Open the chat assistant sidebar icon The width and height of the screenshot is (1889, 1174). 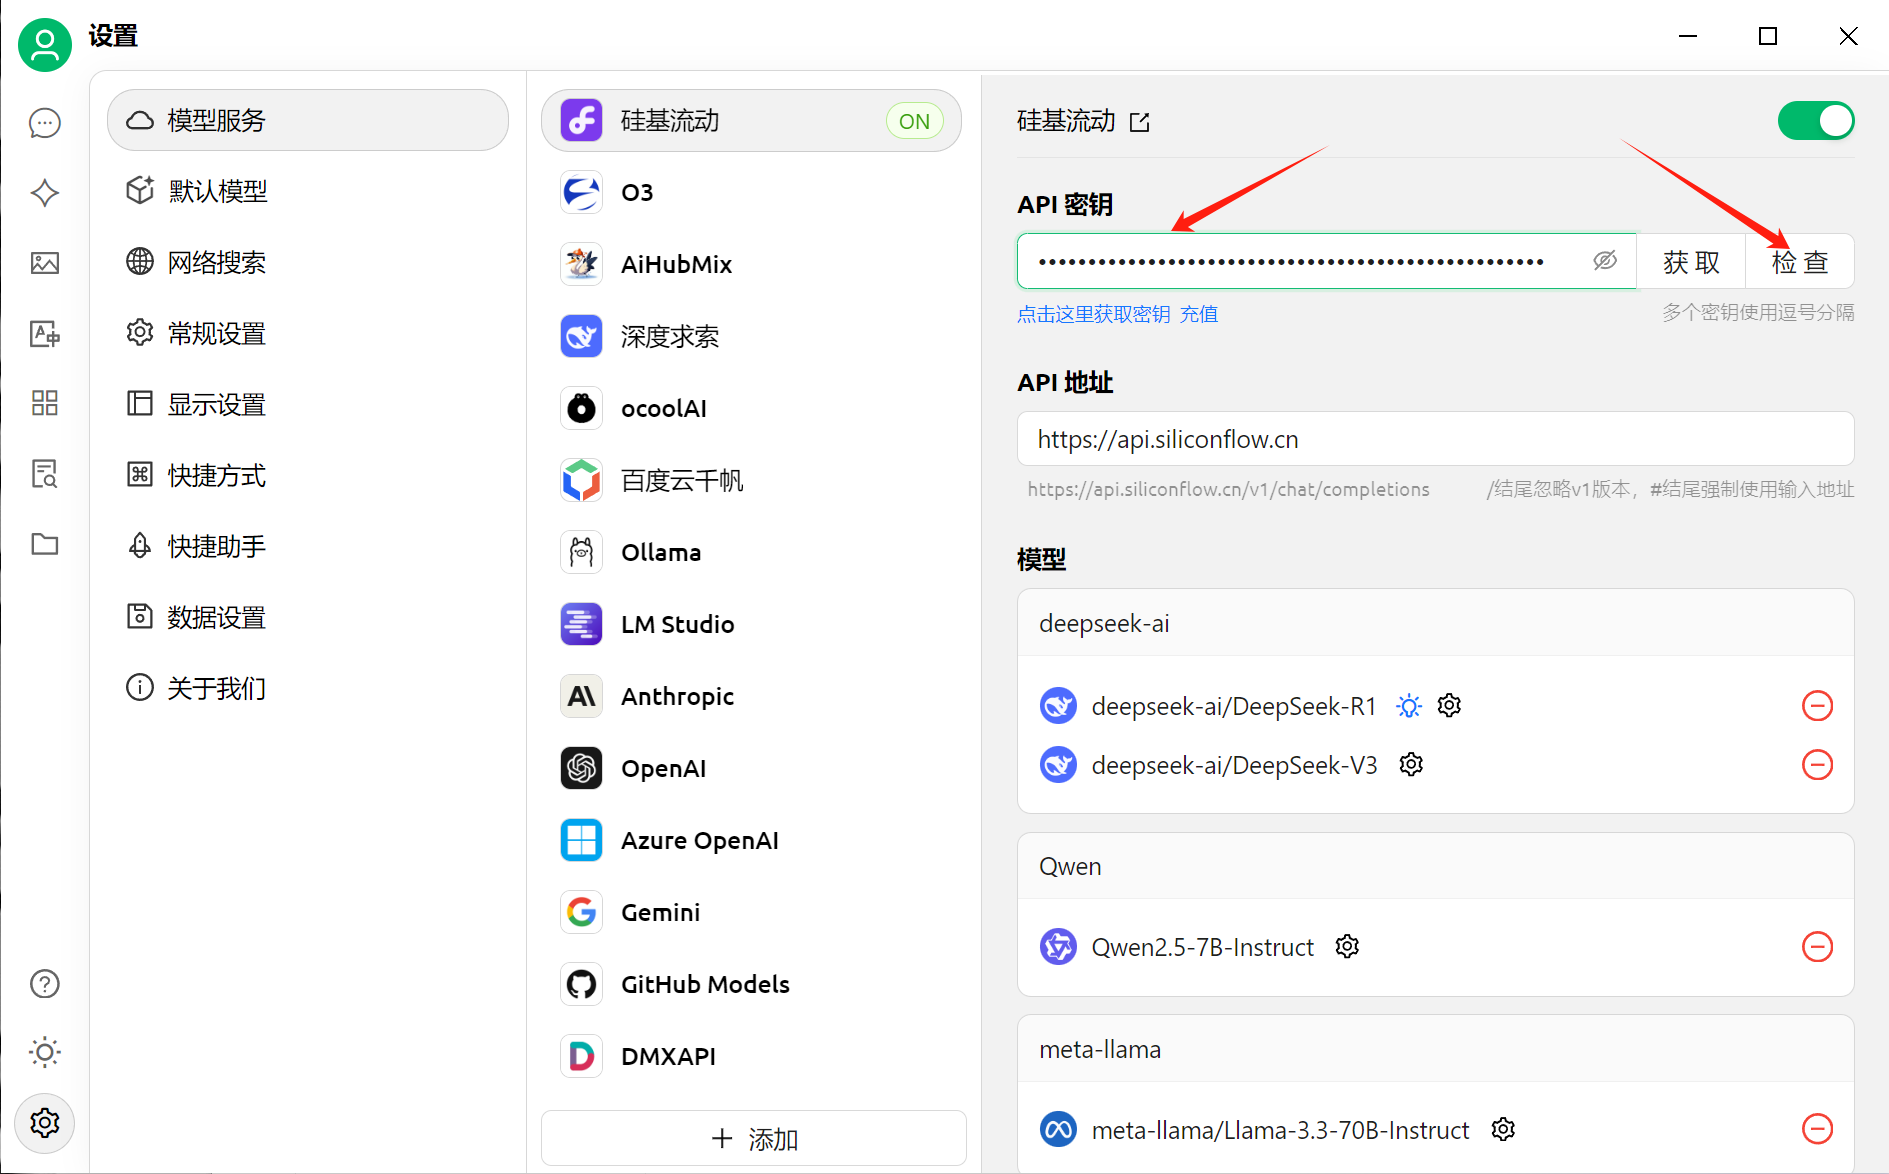45,123
